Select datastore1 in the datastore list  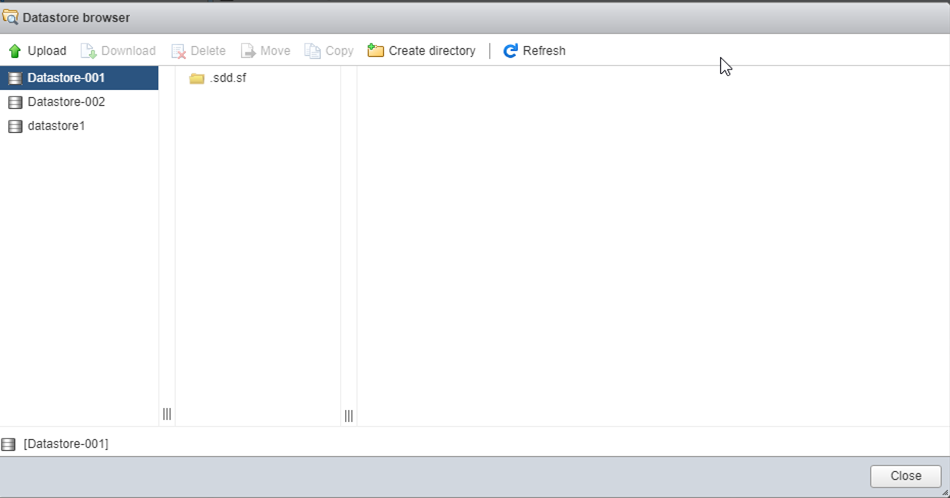(x=79, y=126)
